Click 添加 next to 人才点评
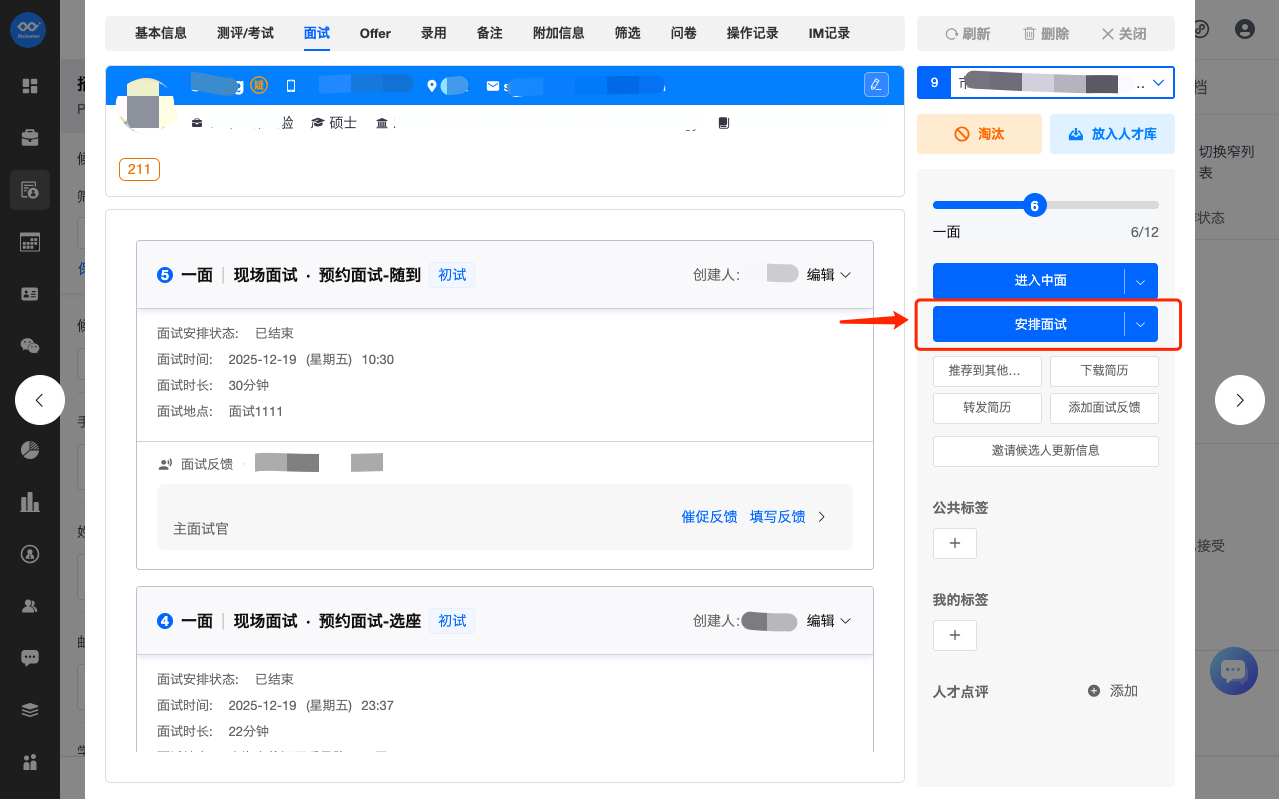1279x799 pixels. tap(1113, 691)
